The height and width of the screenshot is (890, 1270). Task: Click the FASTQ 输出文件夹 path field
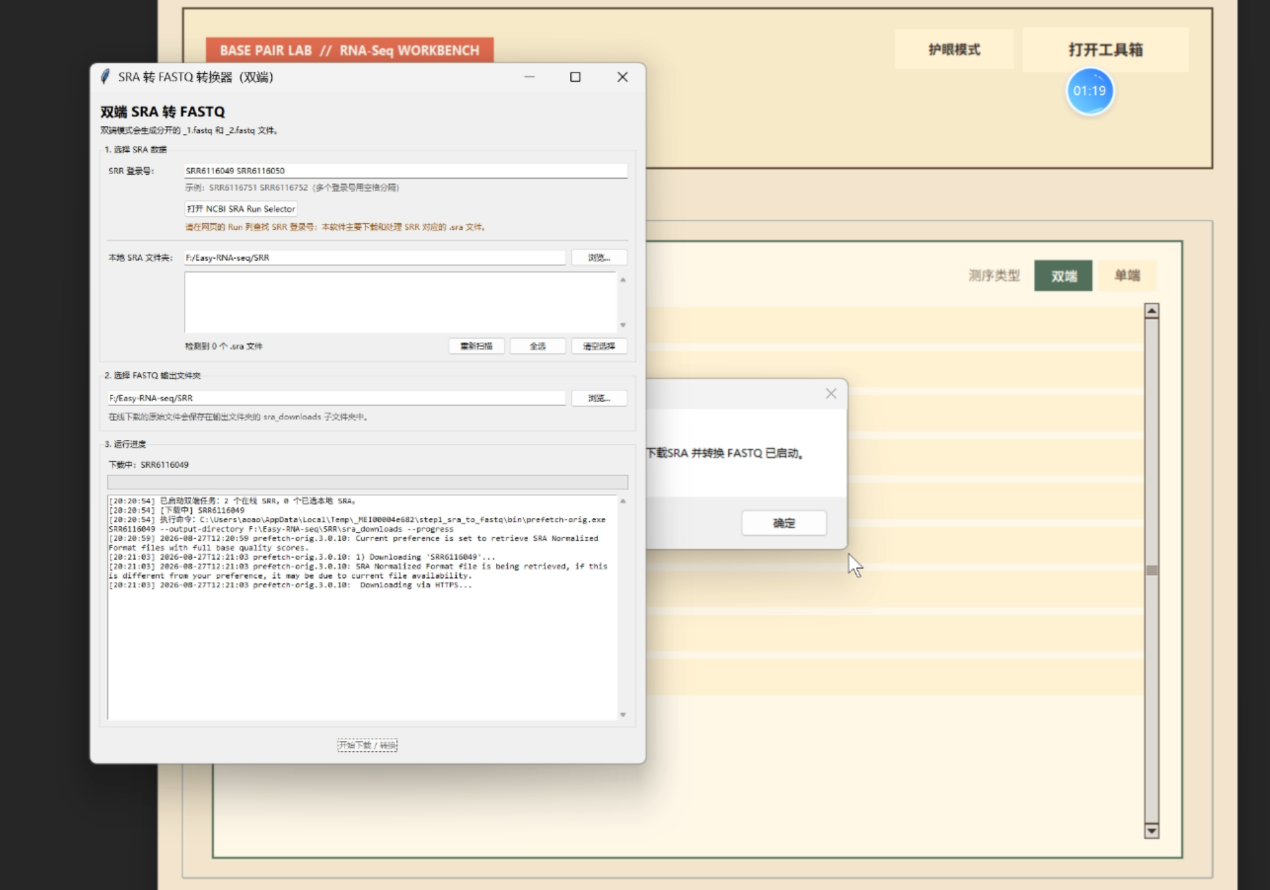(x=337, y=398)
